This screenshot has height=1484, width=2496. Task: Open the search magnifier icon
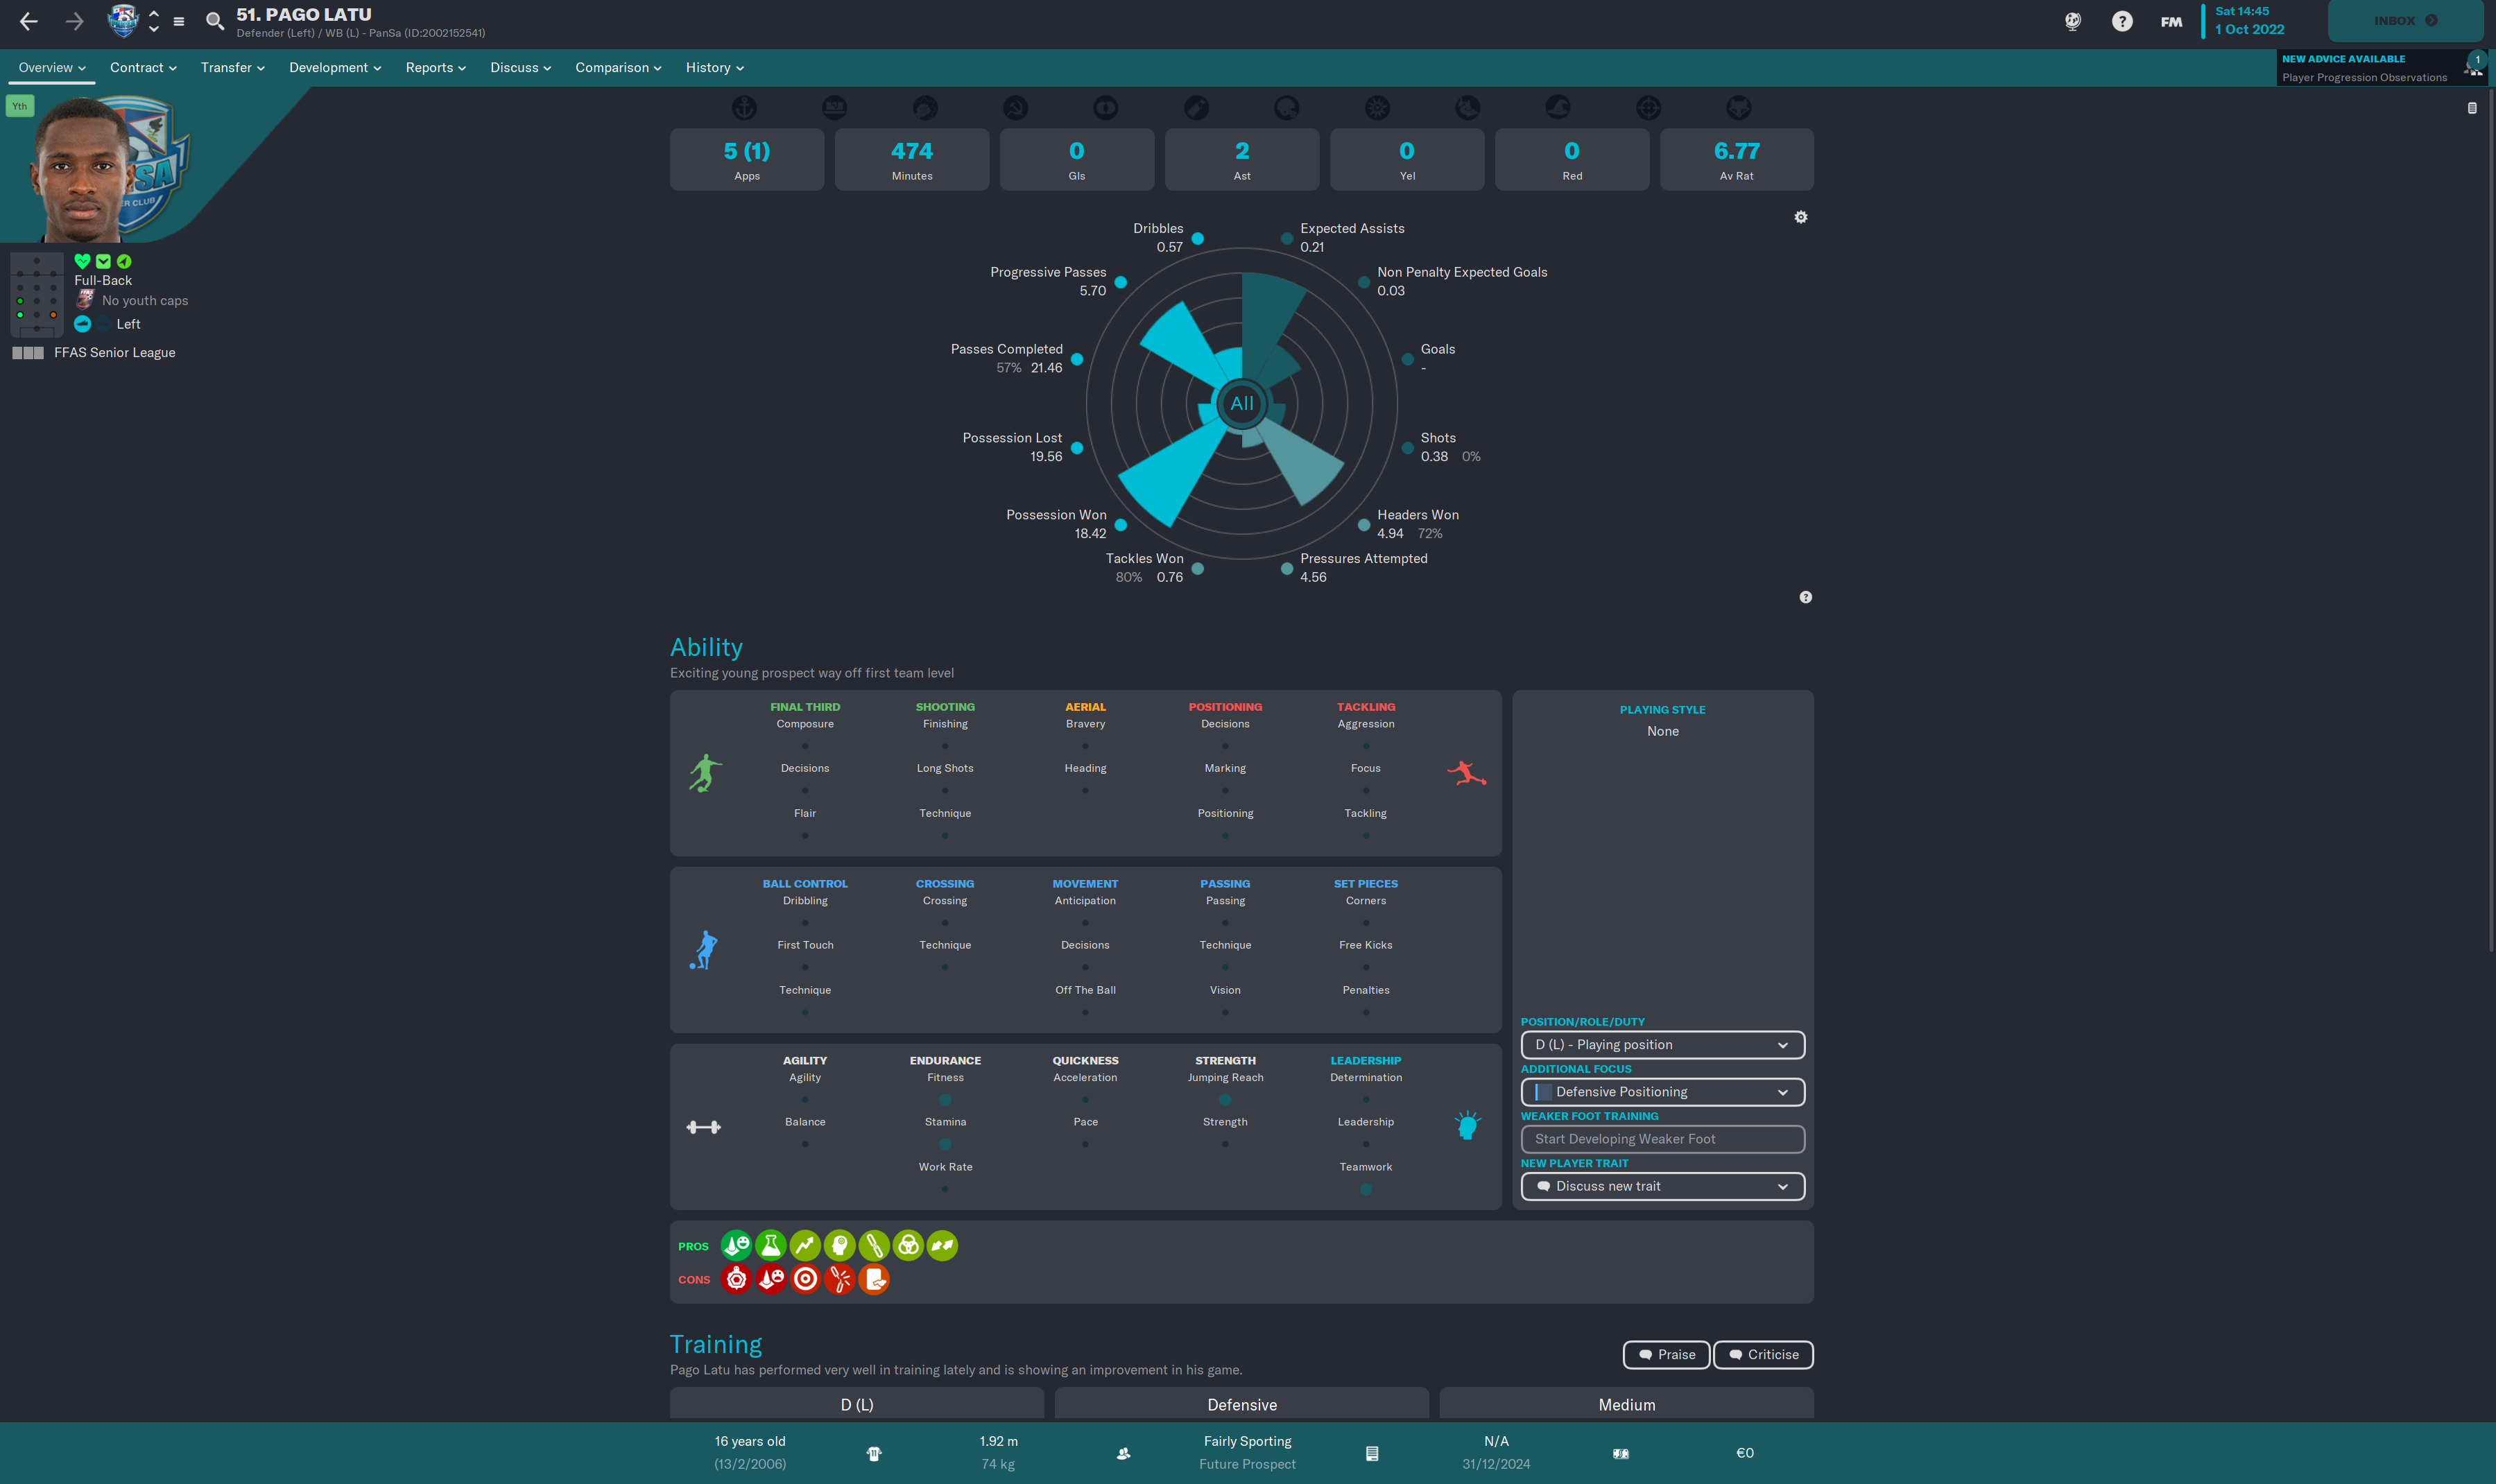pyautogui.click(x=214, y=21)
